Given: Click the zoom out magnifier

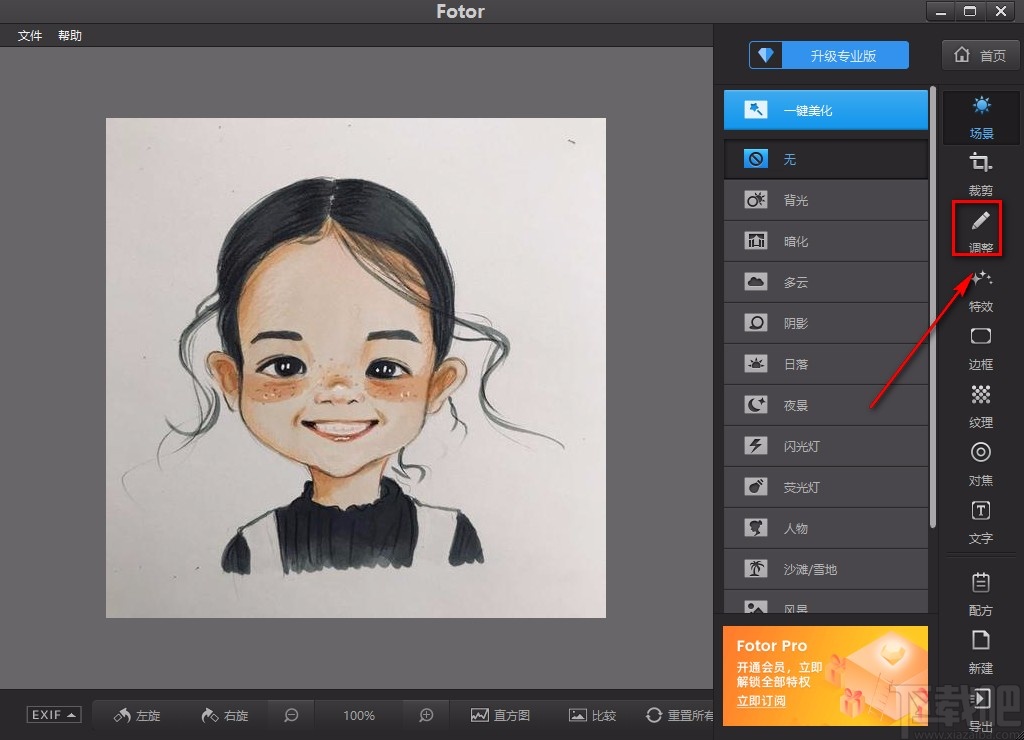Looking at the screenshot, I should (291, 715).
